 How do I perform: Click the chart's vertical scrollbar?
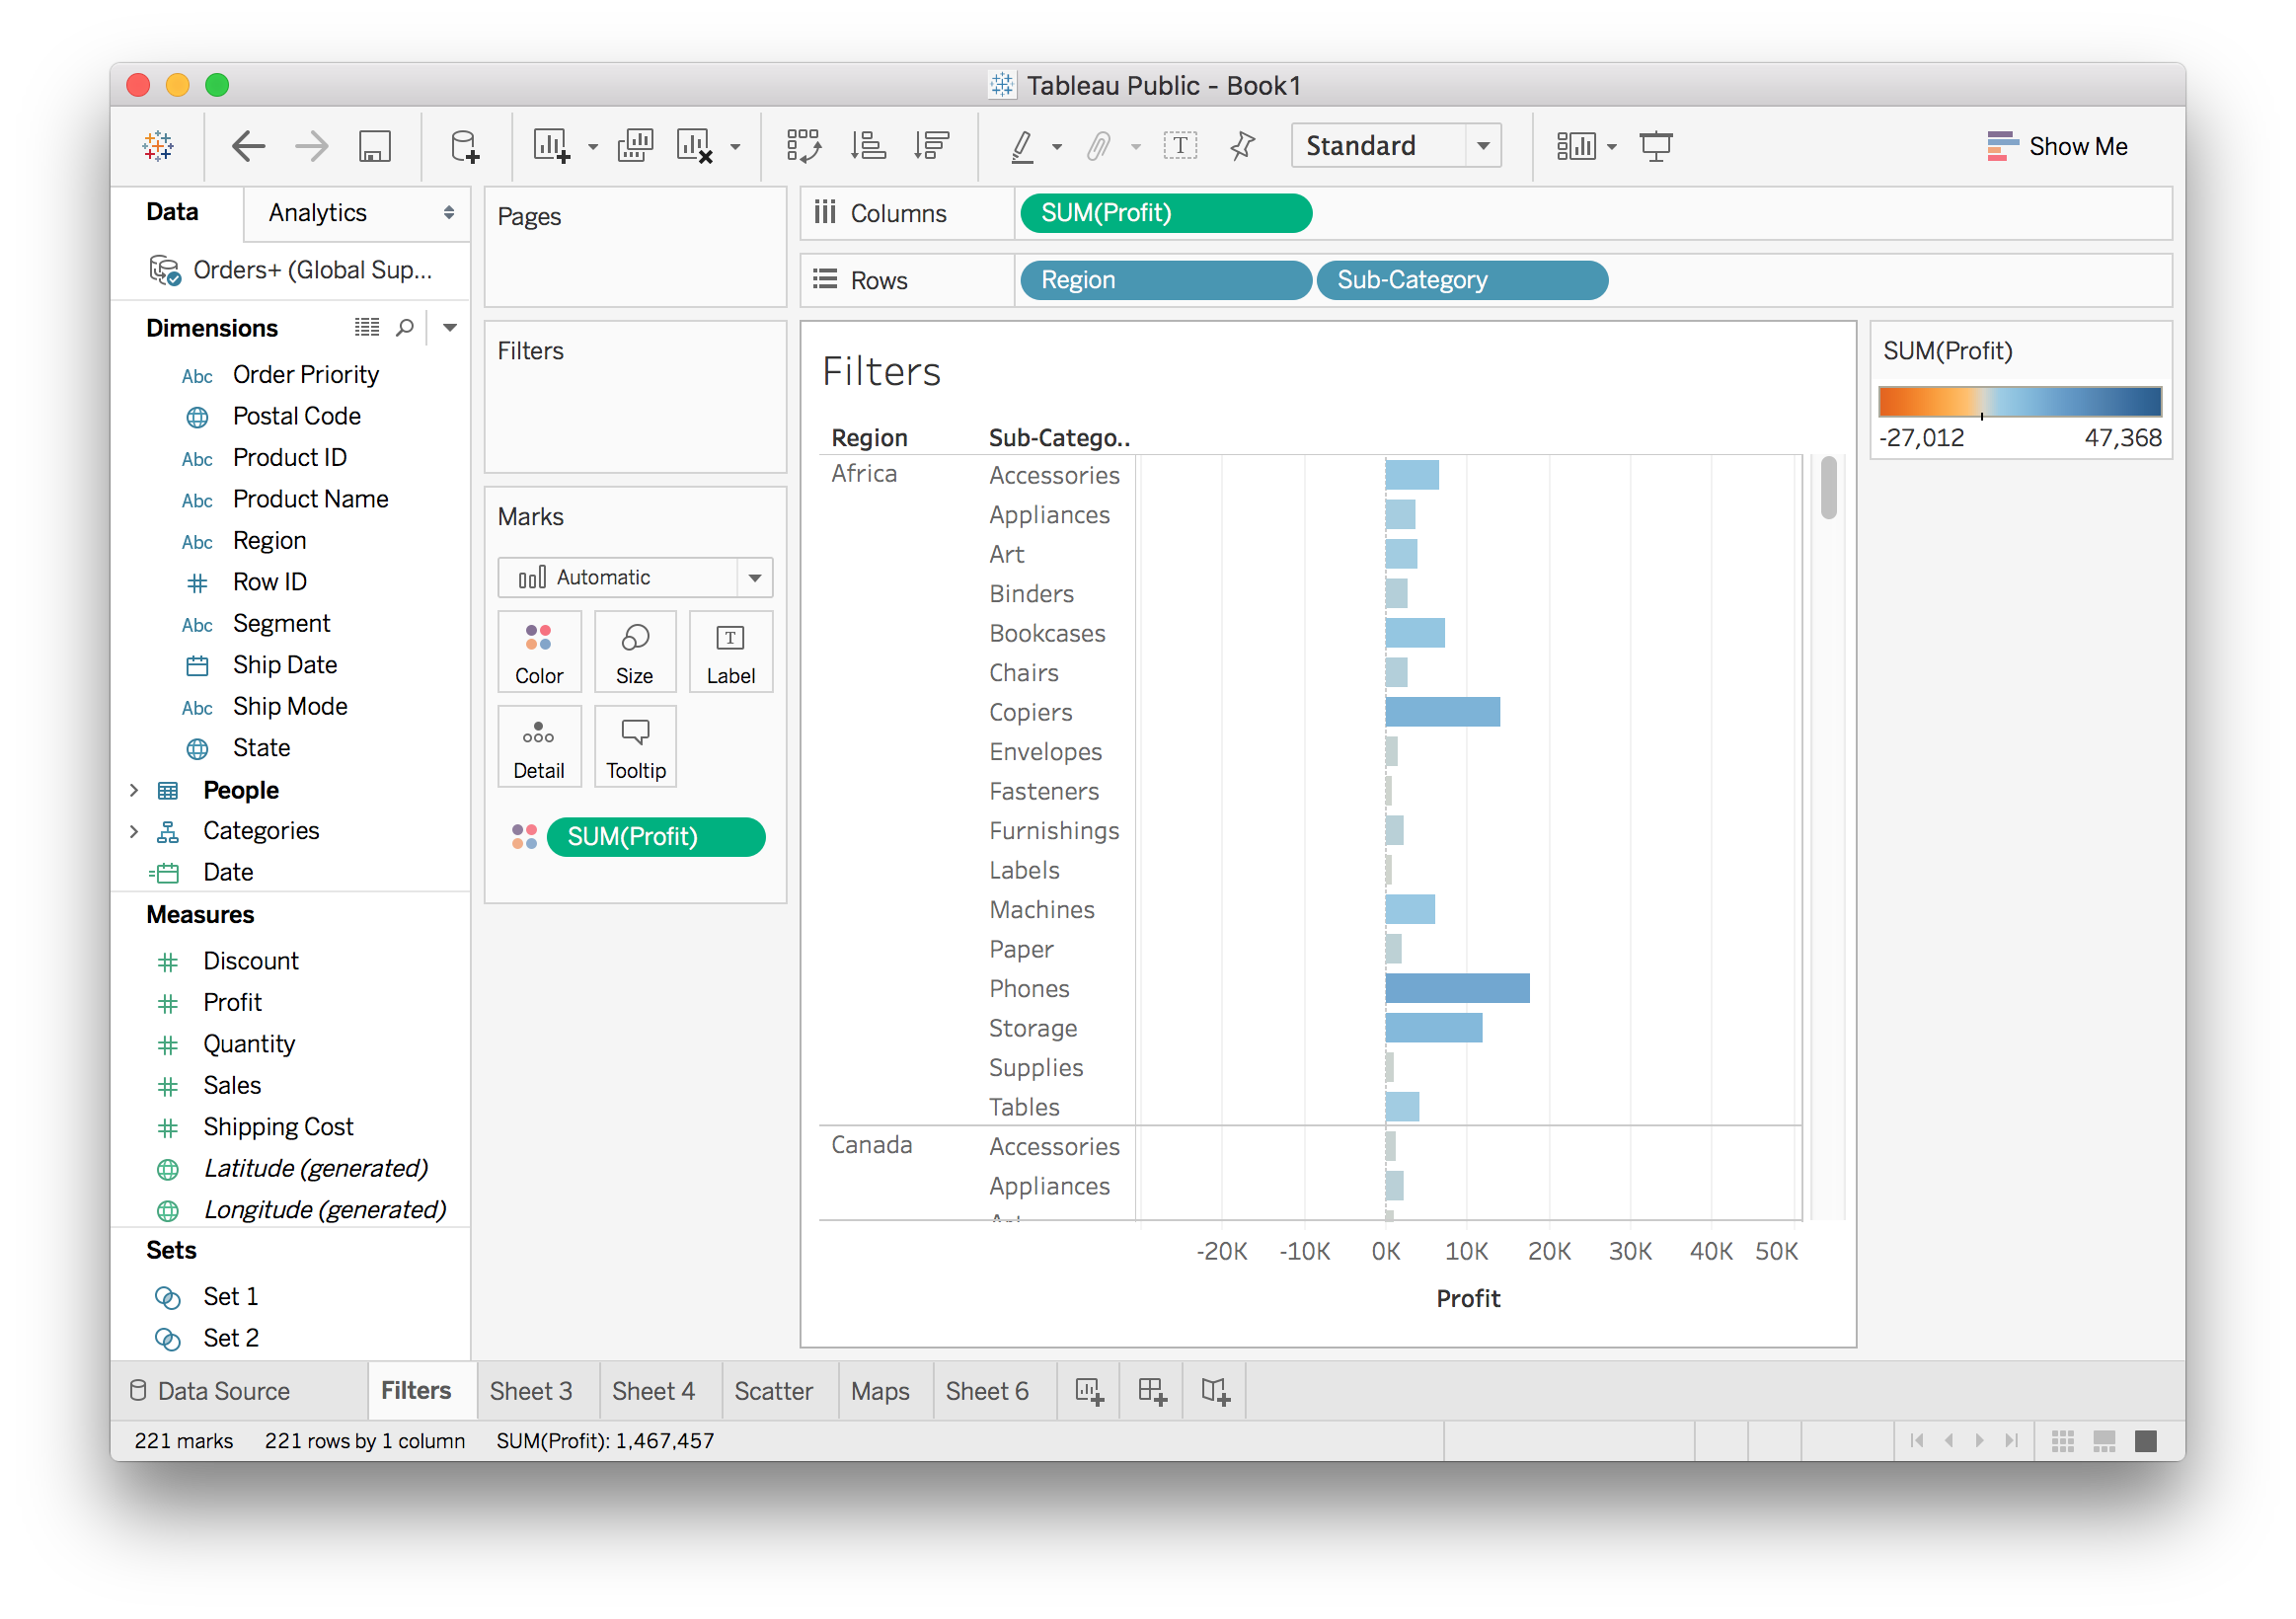coord(1828,489)
